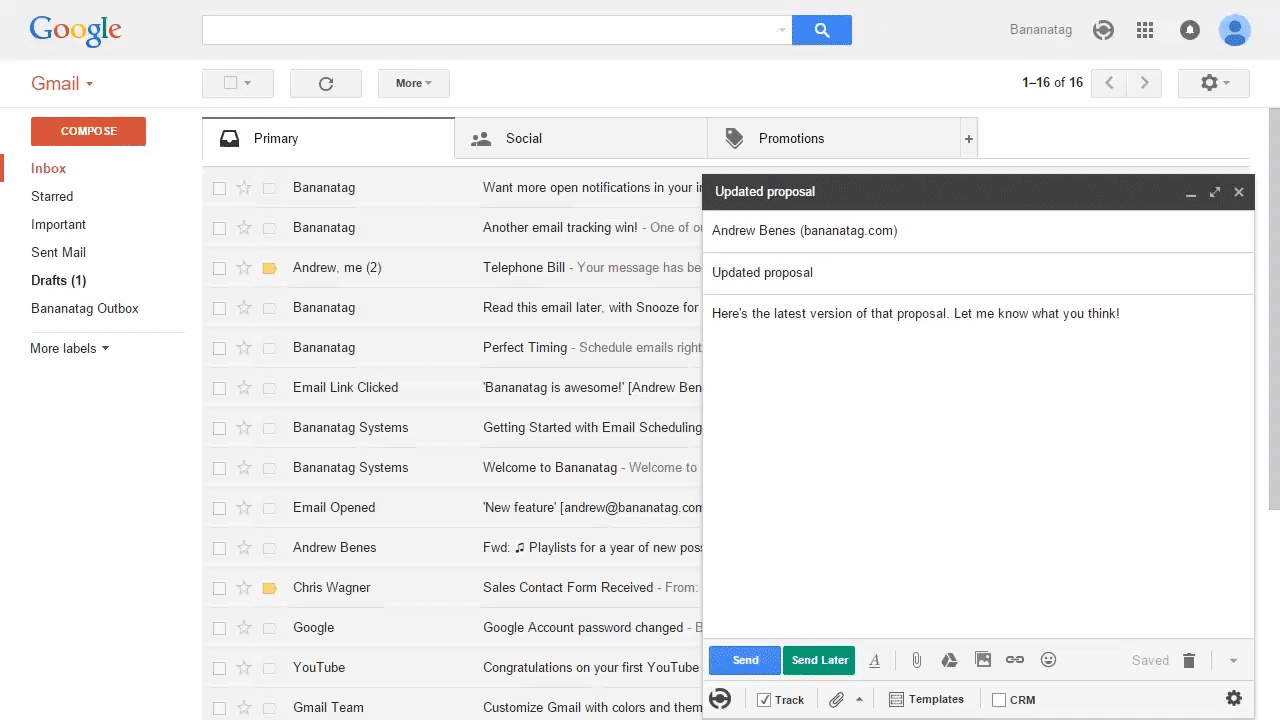Open Drafts (1) folder
The height and width of the screenshot is (720, 1280).
tap(59, 281)
